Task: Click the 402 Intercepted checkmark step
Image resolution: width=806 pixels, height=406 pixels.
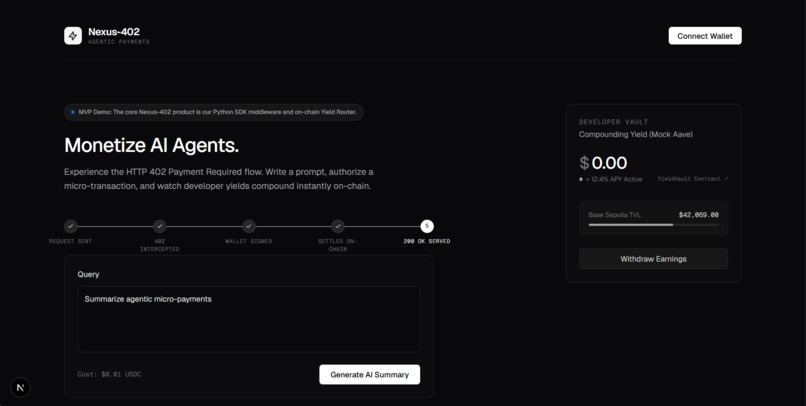Action: click(x=160, y=226)
